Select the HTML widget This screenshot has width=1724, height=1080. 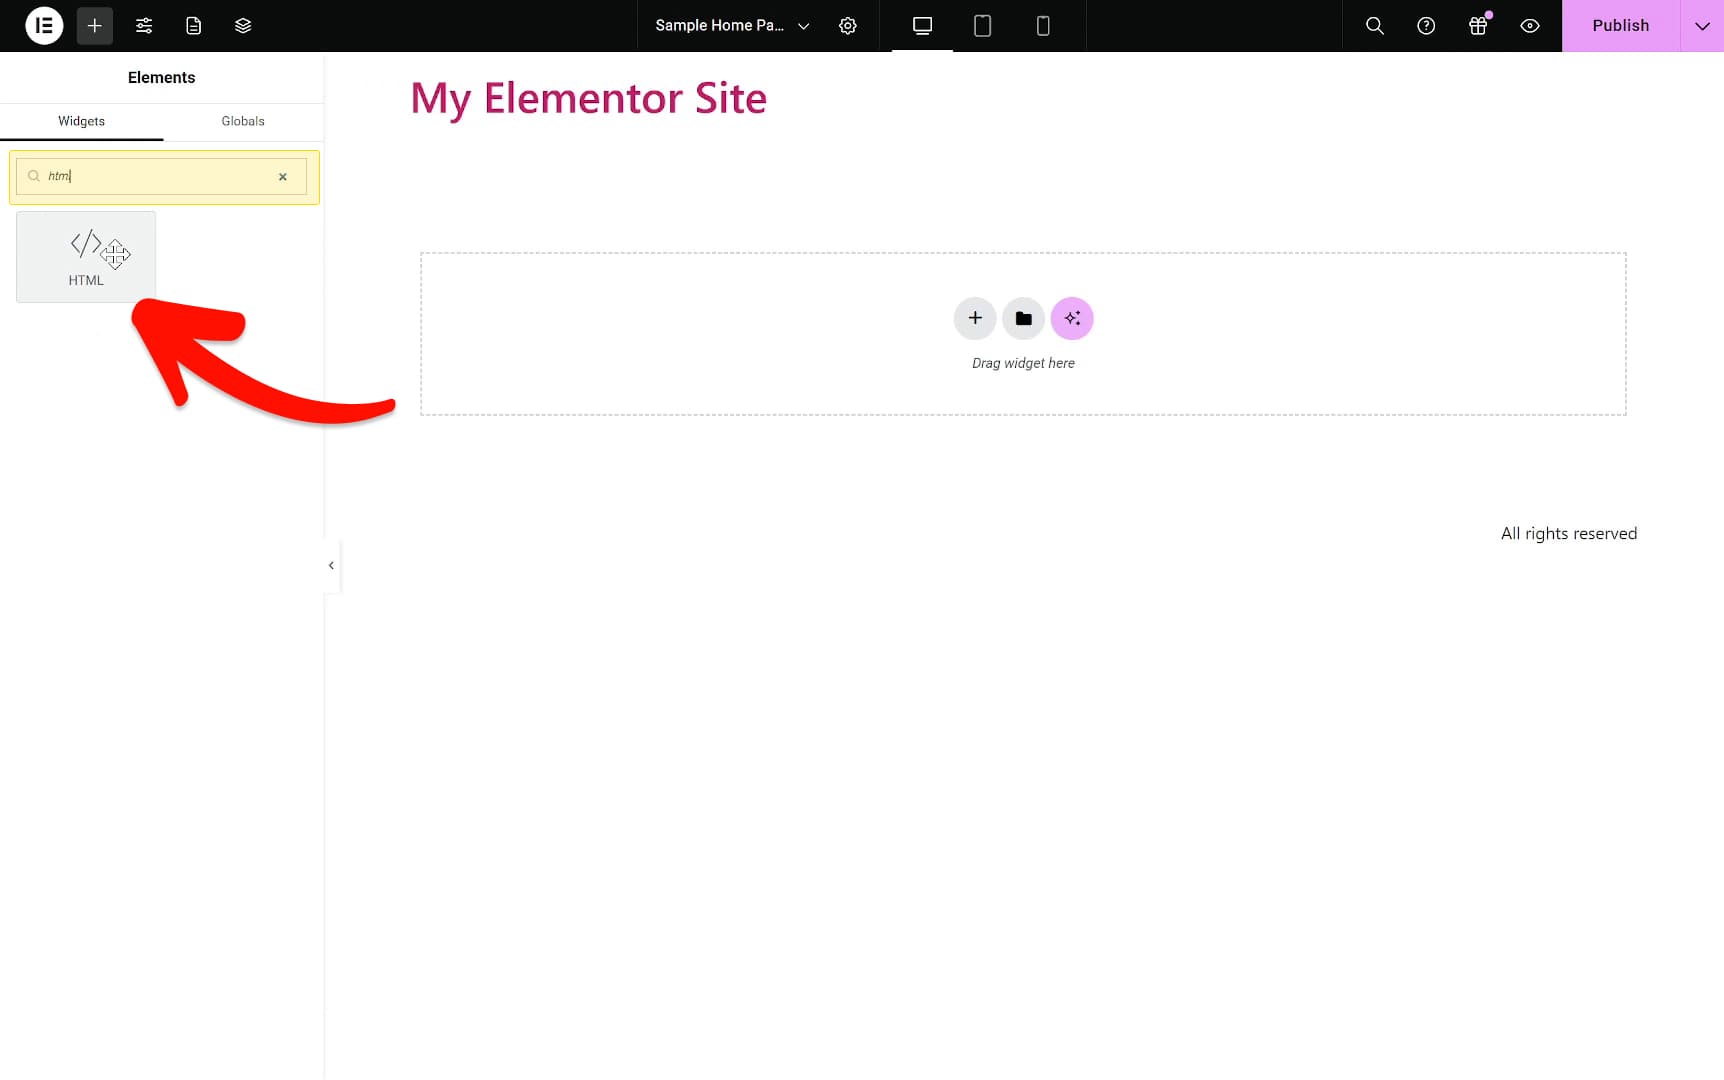[x=86, y=256]
